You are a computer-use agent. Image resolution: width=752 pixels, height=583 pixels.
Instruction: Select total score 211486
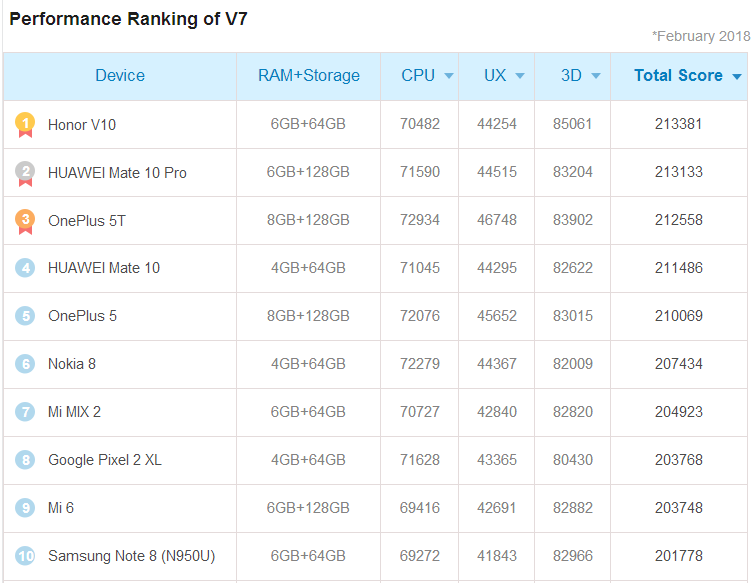coord(679,268)
